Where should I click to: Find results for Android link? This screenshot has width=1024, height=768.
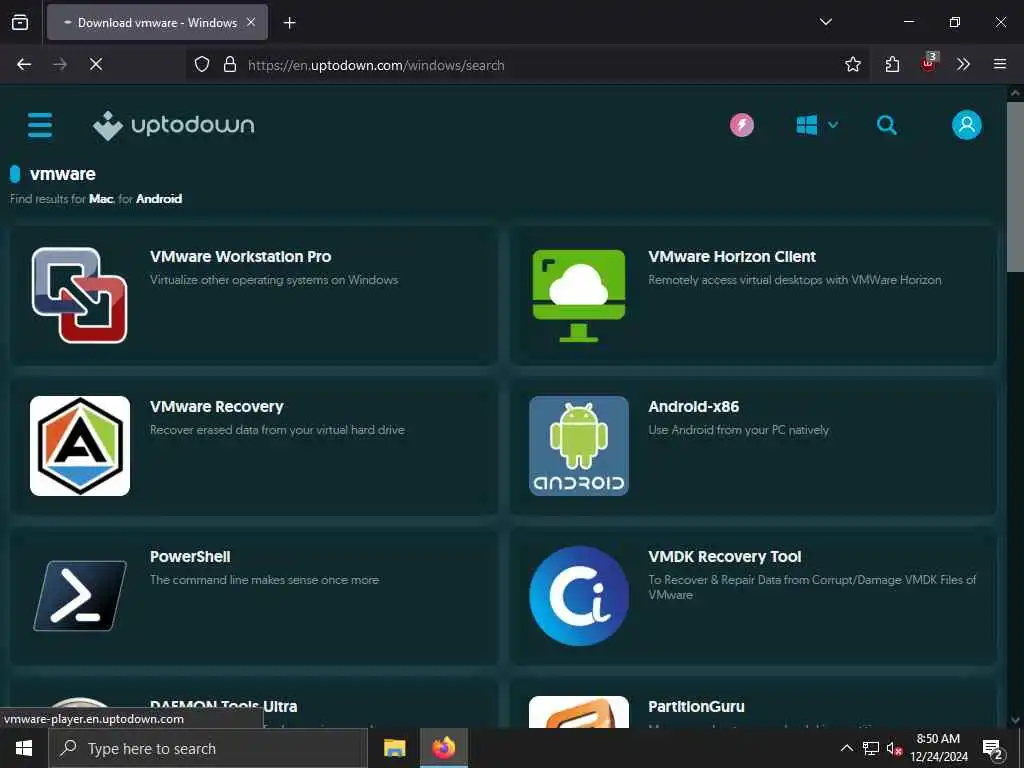159,199
